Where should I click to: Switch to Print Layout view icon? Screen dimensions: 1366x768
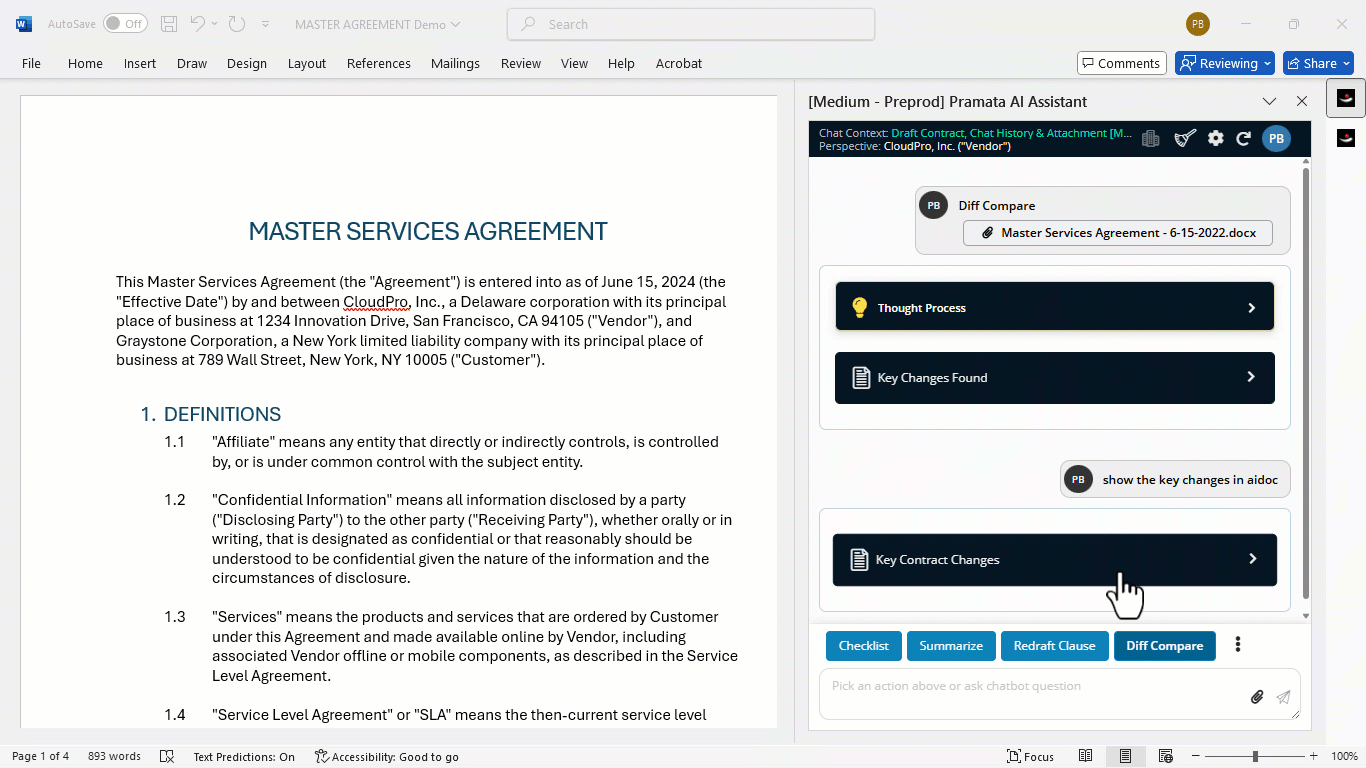[1125, 756]
